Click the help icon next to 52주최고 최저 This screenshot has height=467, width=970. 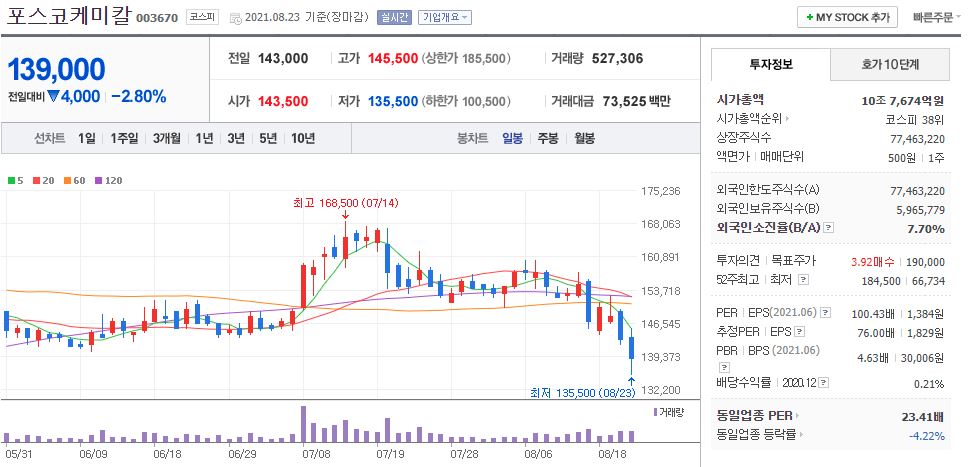tap(803, 280)
